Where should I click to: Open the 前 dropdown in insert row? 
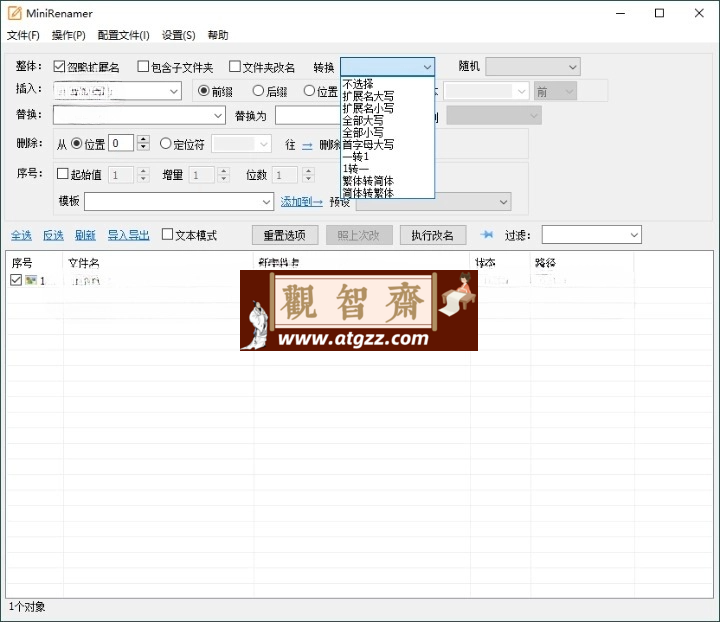click(555, 91)
